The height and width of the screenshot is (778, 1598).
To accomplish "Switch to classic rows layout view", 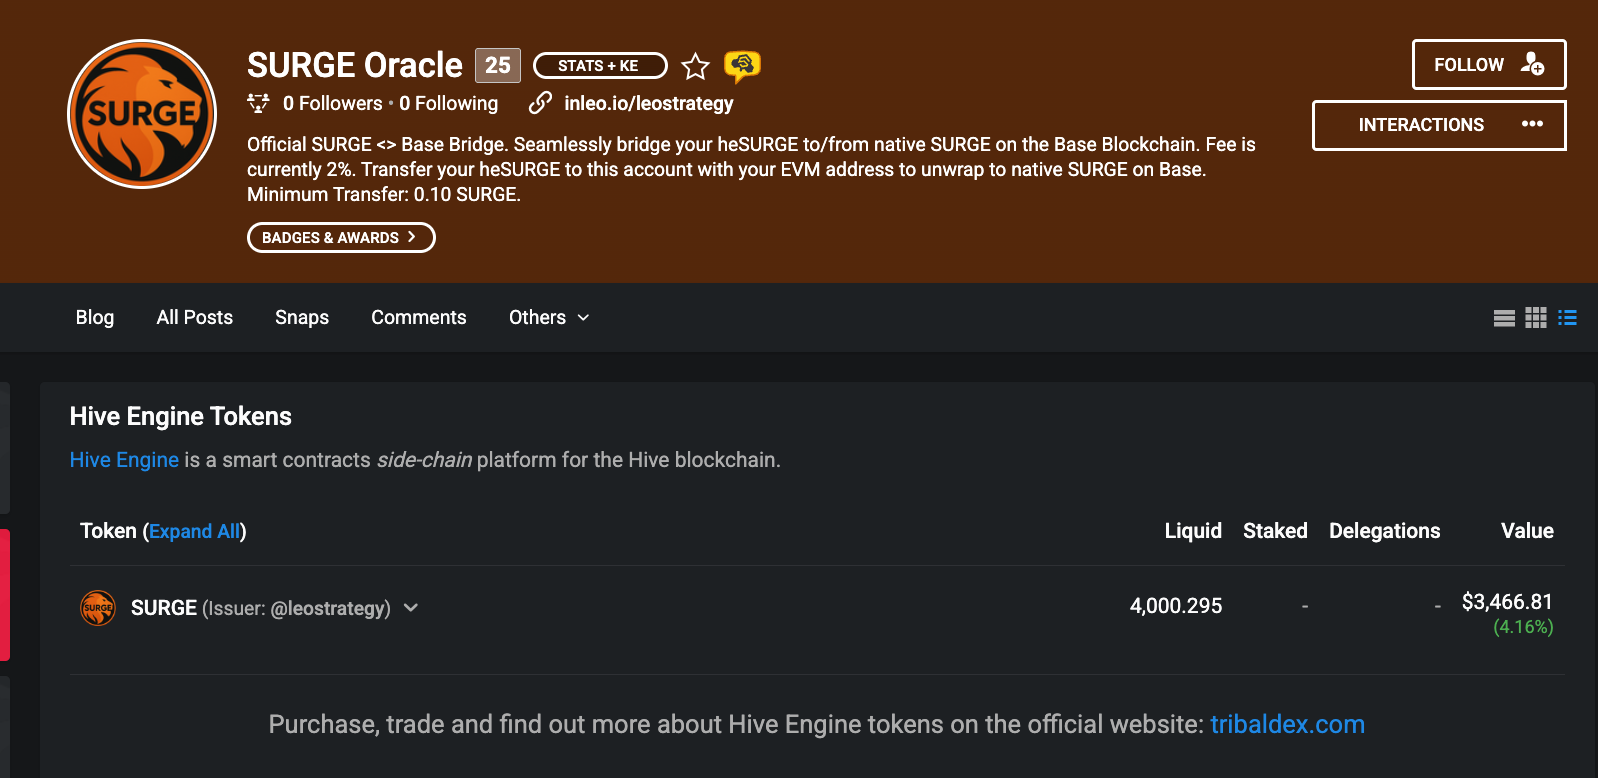I will coord(1504,318).
